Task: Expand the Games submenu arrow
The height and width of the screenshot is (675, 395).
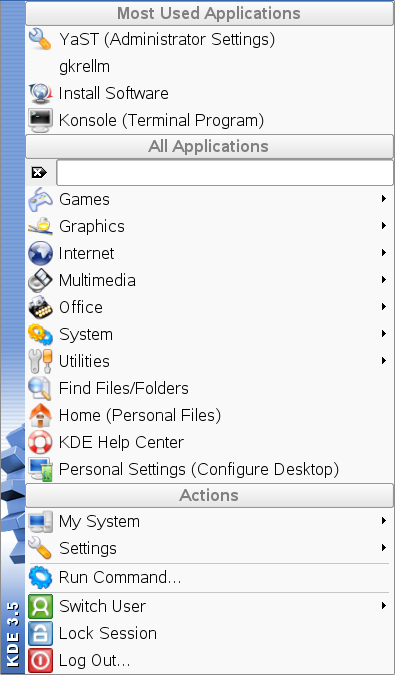Action: pos(383,199)
